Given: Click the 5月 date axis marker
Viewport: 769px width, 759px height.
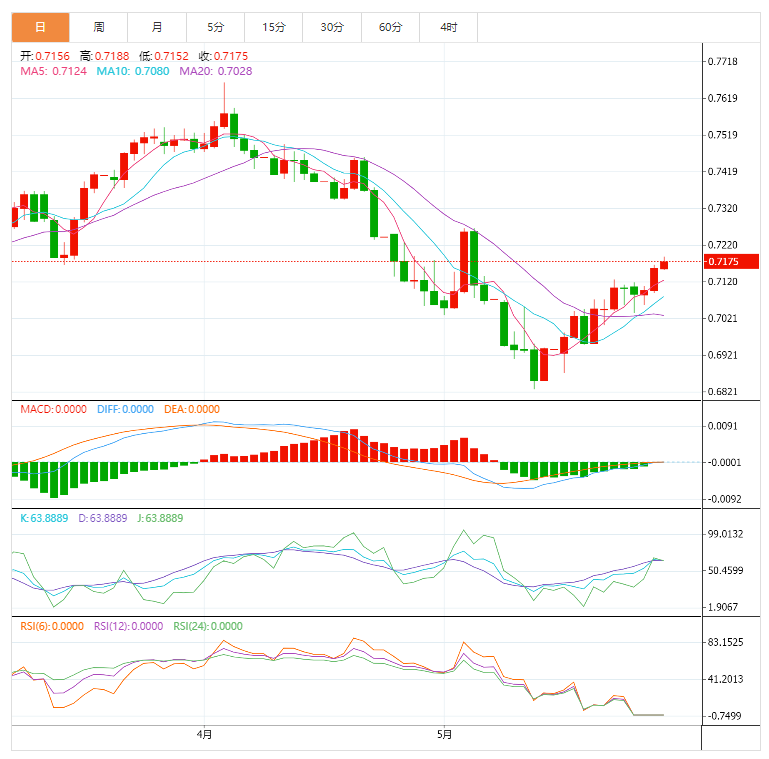Looking at the screenshot, I should pos(444,734).
